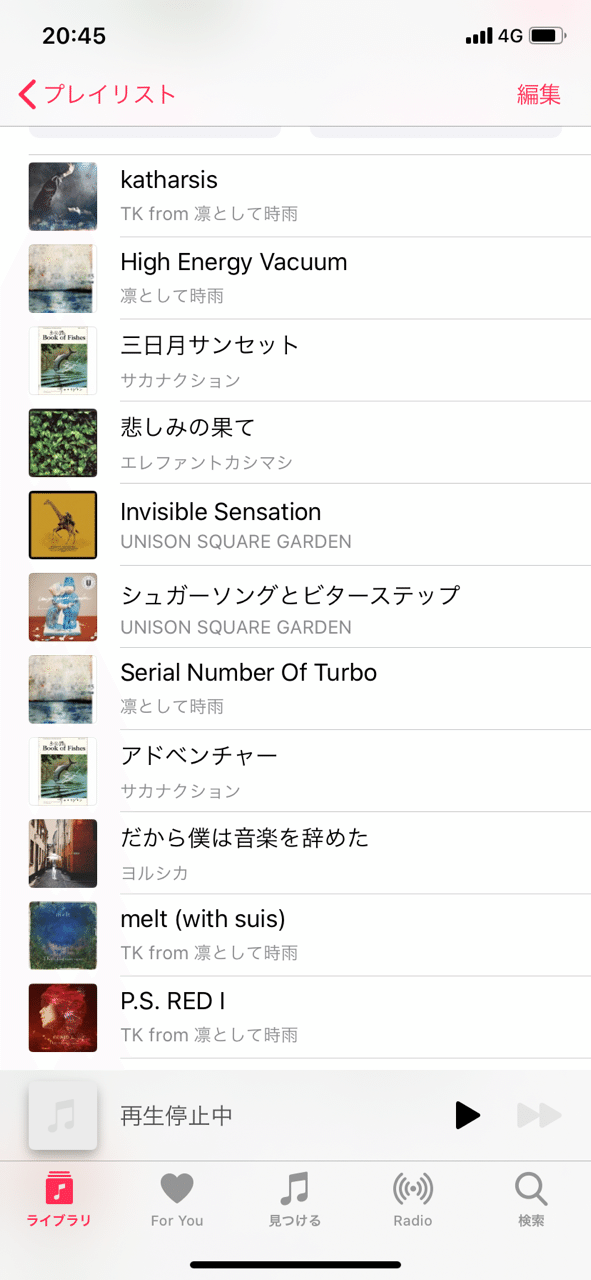
Task: Tap the katharsis album artwork
Action: (x=63, y=196)
